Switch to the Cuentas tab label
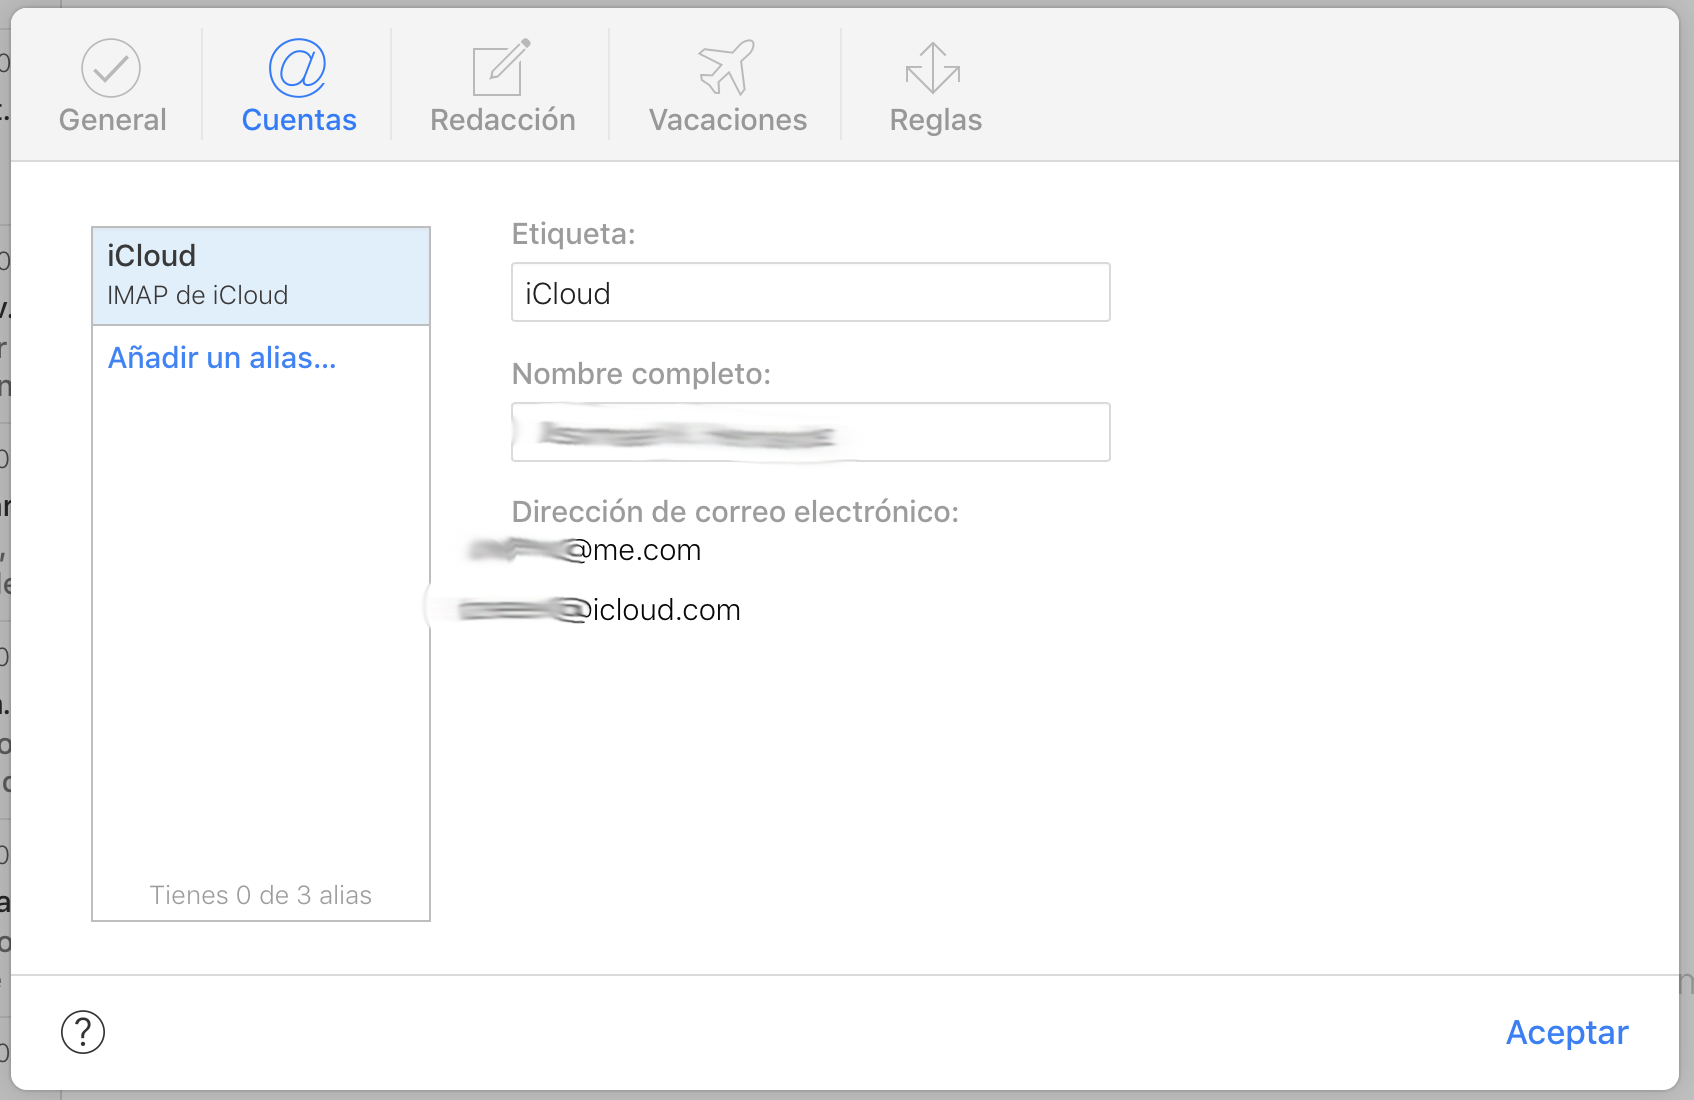Screen dimensions: 1694x1100 [299, 120]
